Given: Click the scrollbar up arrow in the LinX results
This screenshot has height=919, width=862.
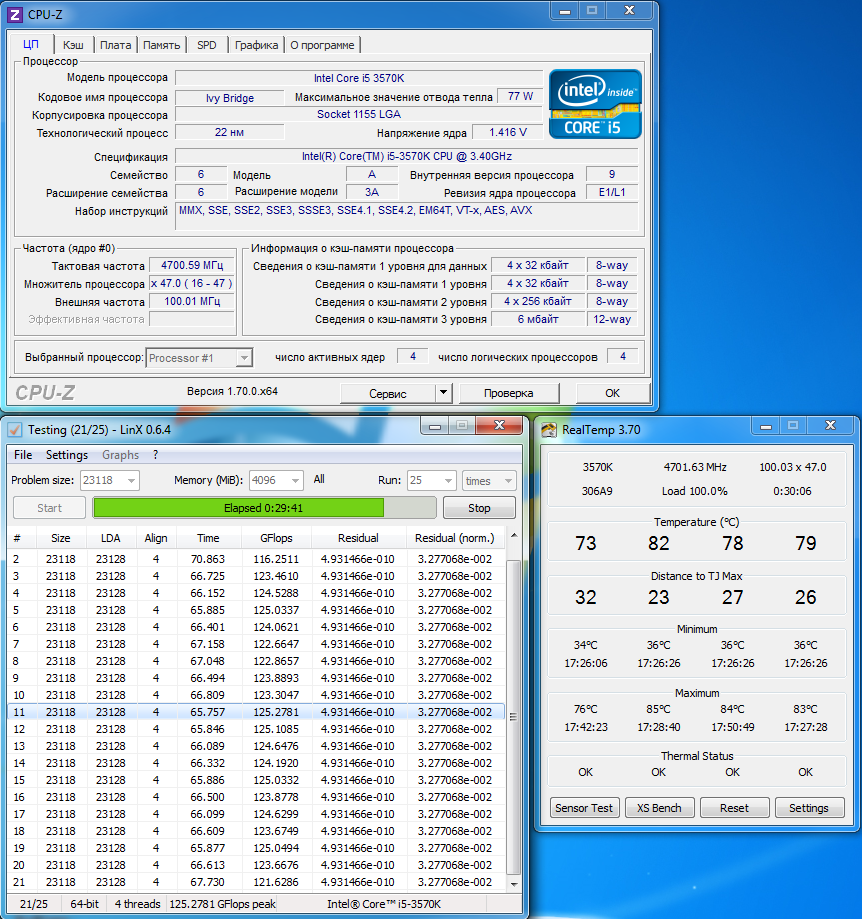Looking at the screenshot, I should (x=514, y=535).
